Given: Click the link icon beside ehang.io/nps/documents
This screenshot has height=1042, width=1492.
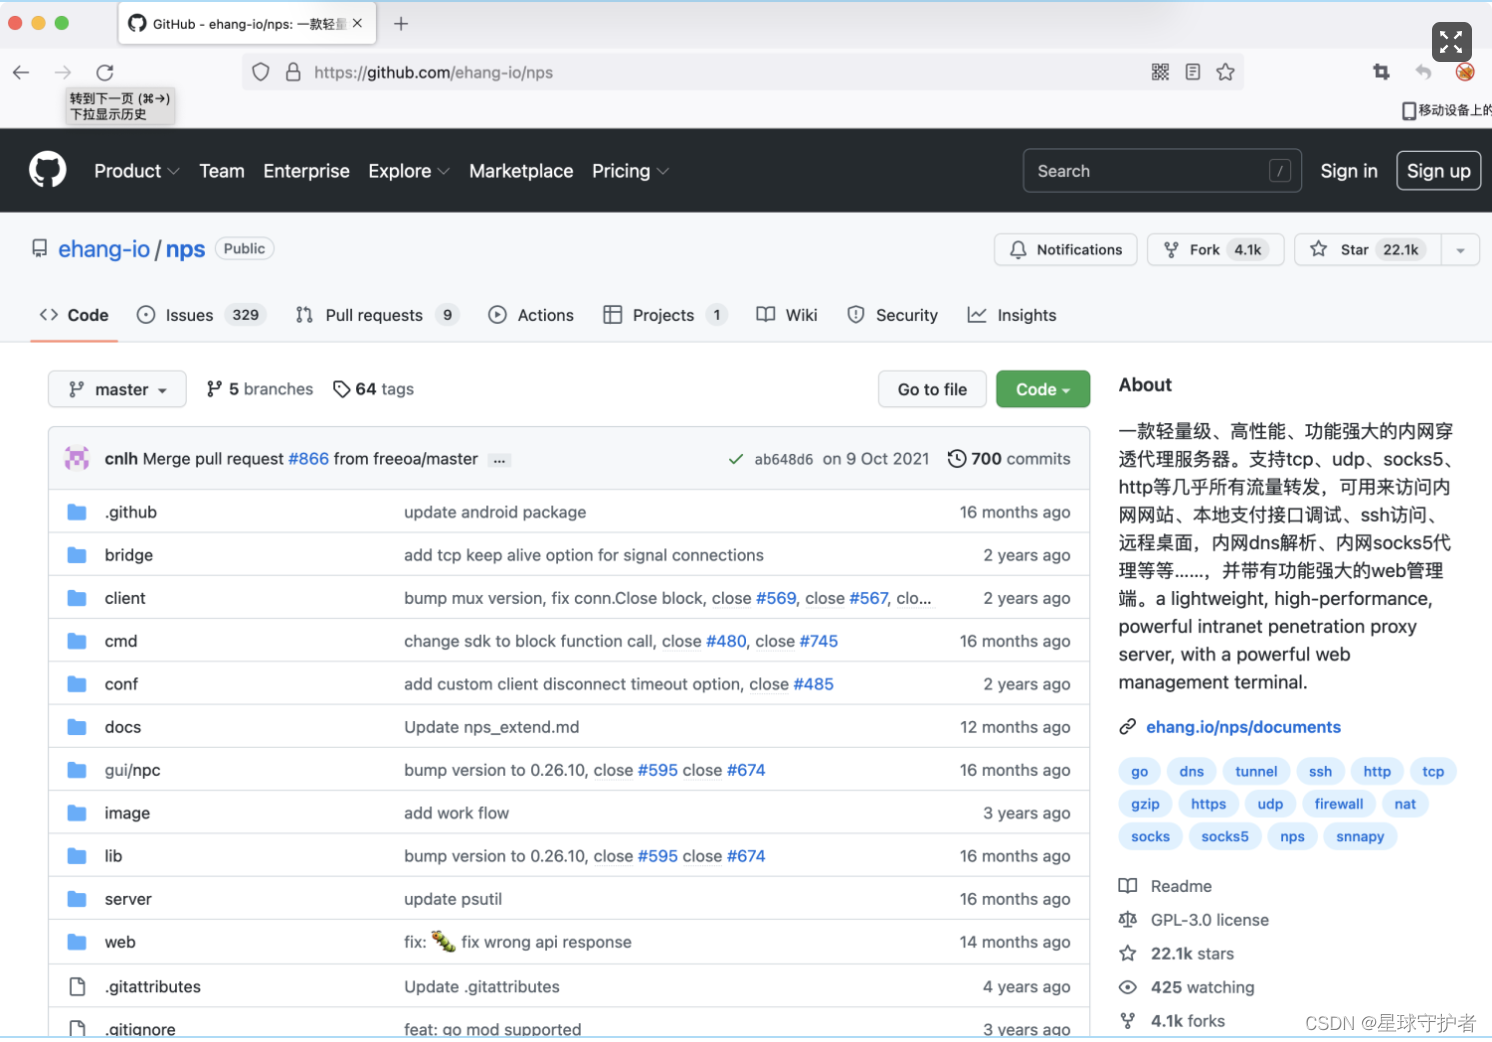Looking at the screenshot, I should click(1127, 727).
